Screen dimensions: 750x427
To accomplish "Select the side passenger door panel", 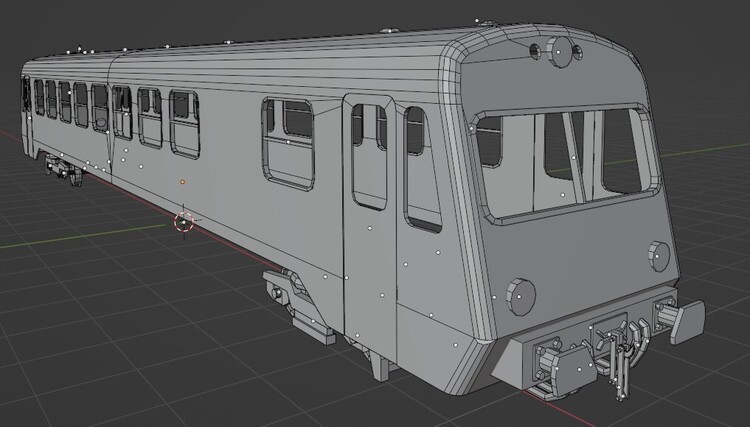I will click(x=370, y=228).
